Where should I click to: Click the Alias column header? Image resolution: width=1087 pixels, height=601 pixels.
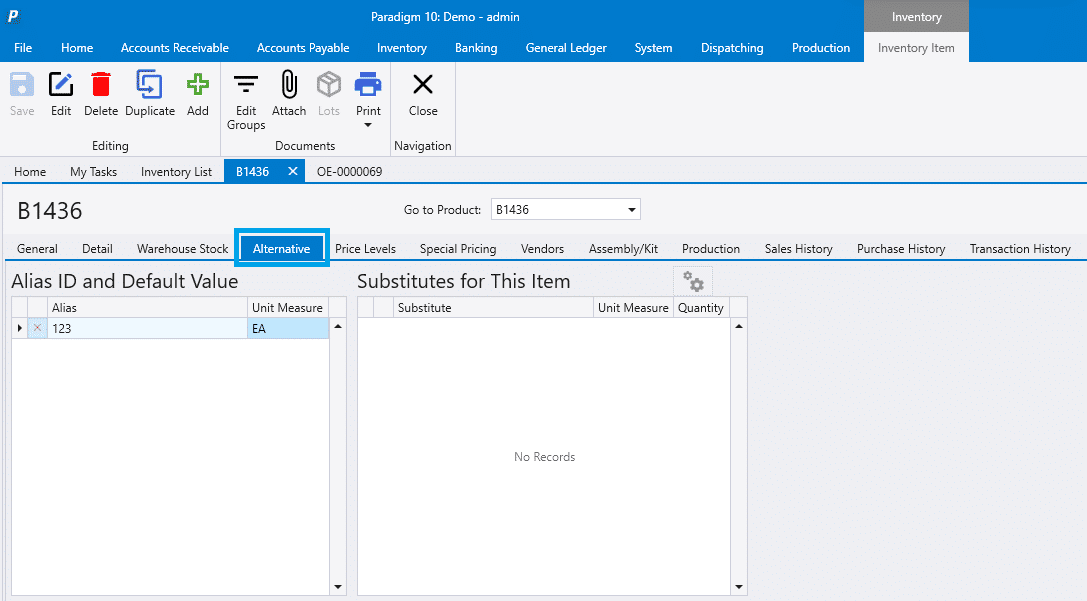tap(147, 308)
